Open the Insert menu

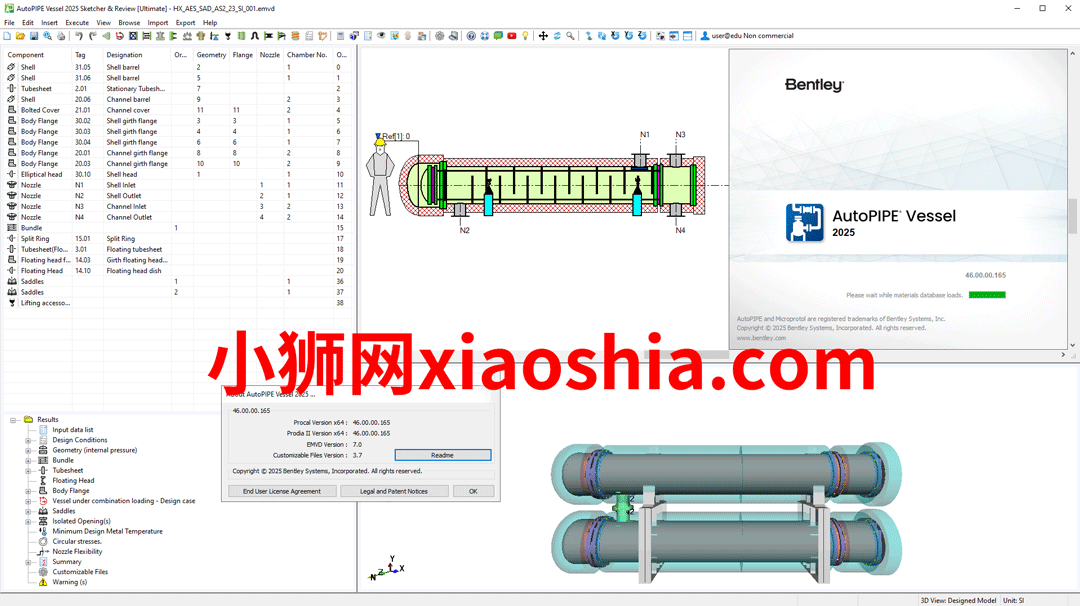49,23
